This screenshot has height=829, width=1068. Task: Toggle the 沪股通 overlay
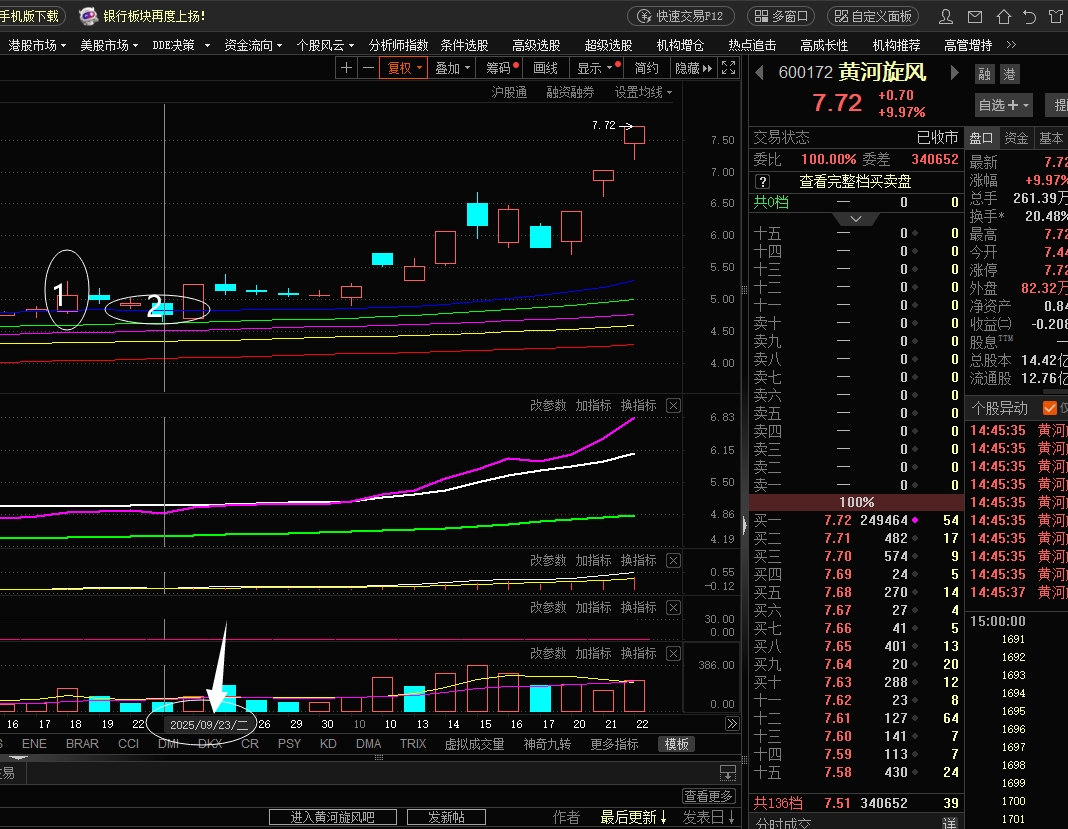click(x=509, y=92)
